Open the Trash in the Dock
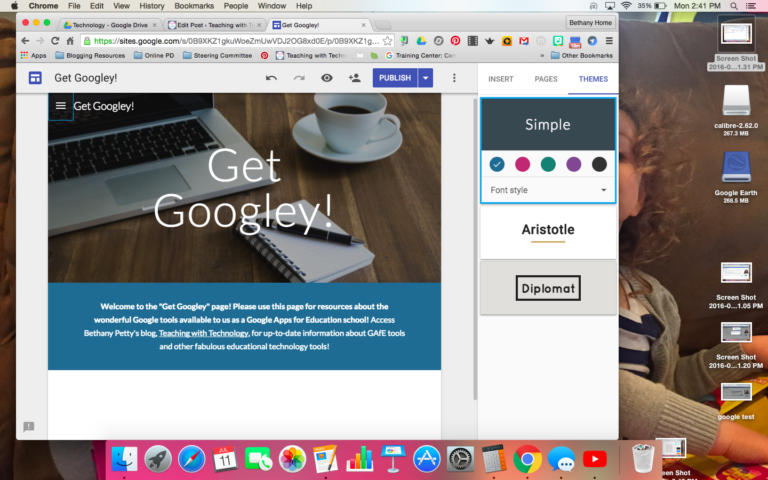The image size is (768, 480). point(643,458)
